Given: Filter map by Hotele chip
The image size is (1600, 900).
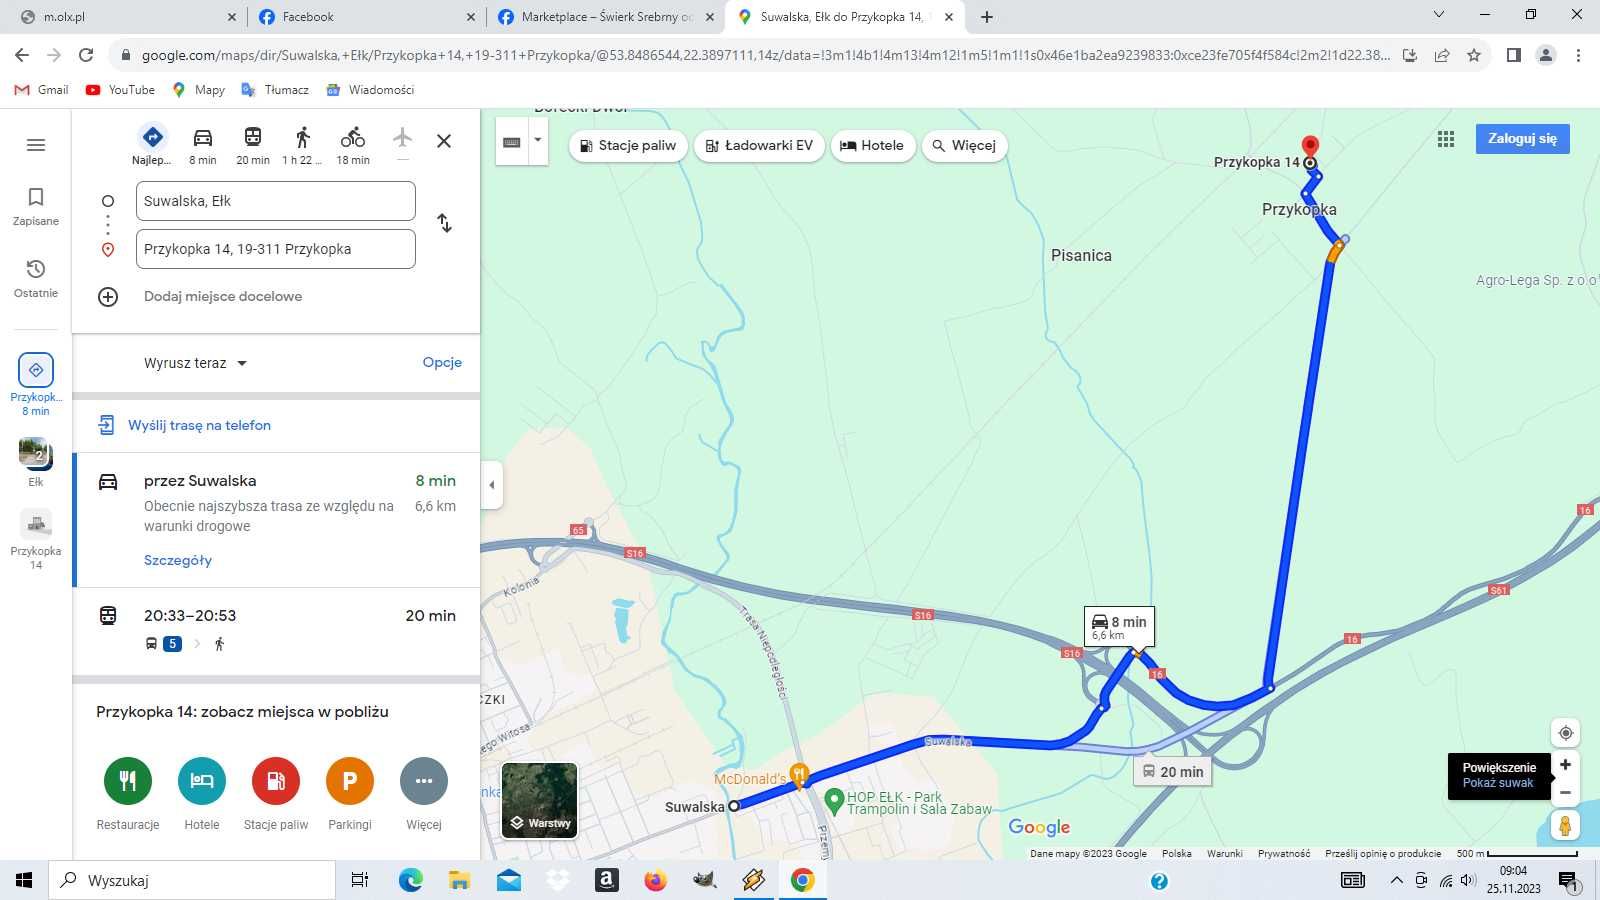Looking at the screenshot, I should pos(872,145).
